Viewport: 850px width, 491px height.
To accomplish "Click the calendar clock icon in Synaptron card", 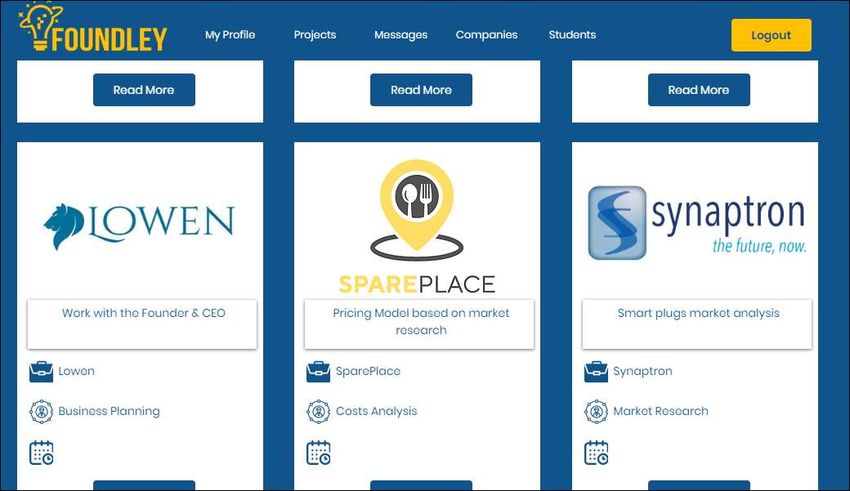I will point(596,453).
